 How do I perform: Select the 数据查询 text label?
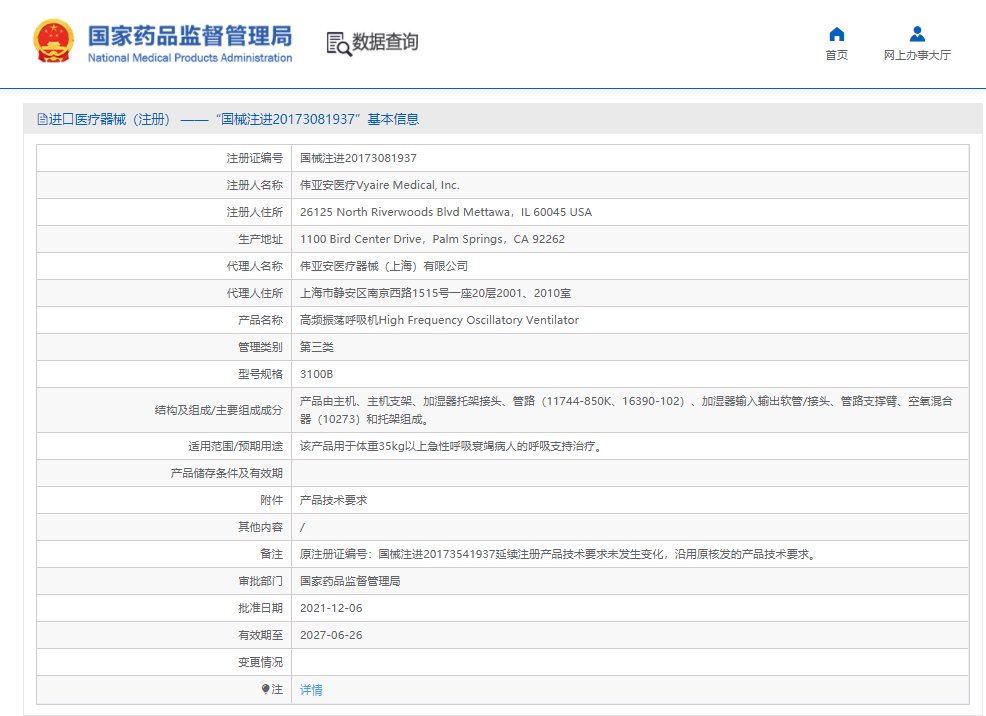385,42
